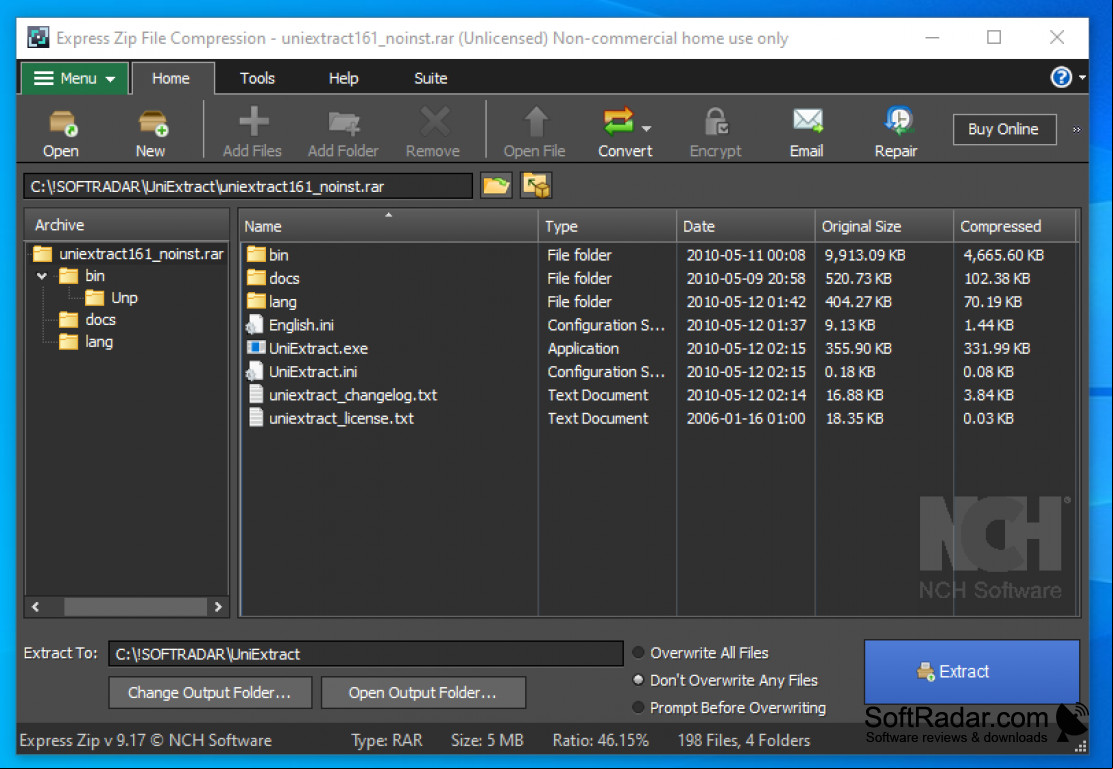Select uniextract161_noinst.rar root in tree
1113x769 pixels.
click(141, 253)
